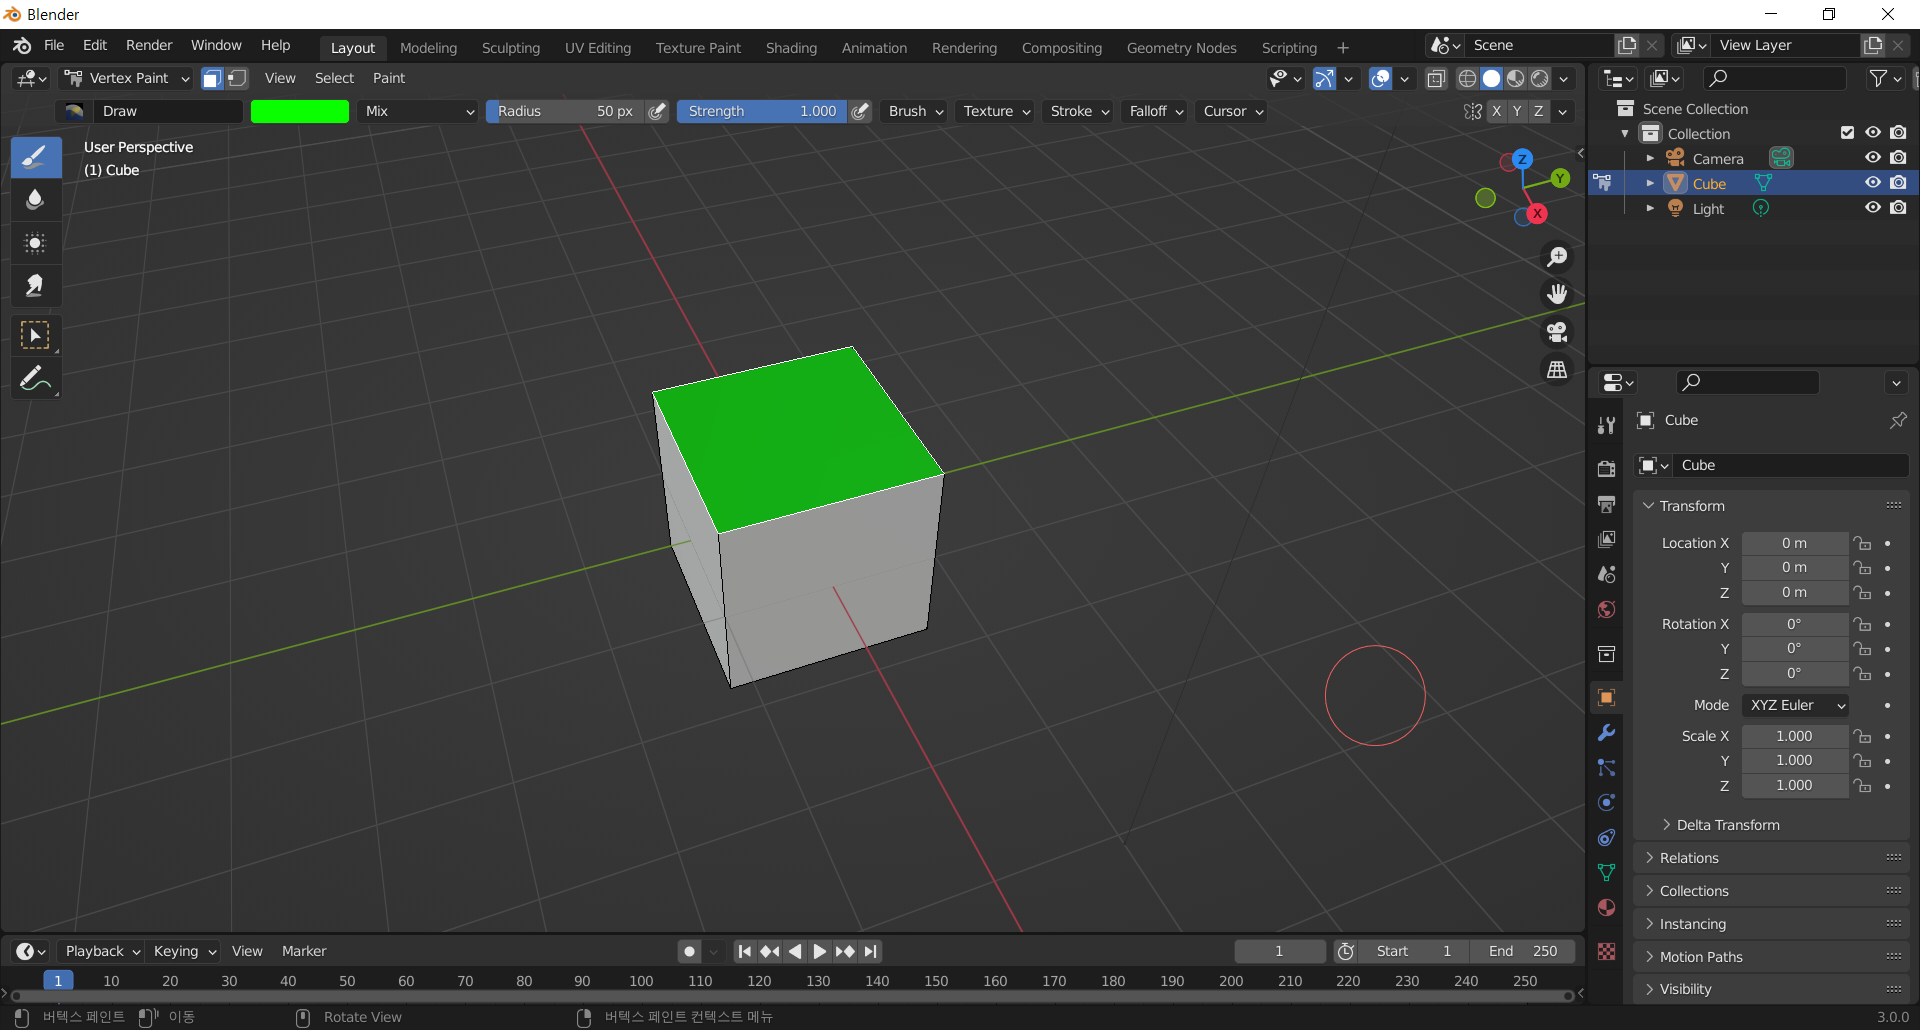Click the zoom view magnifier icon
Screen dimensions: 1920x1030
pyautogui.click(x=1557, y=257)
